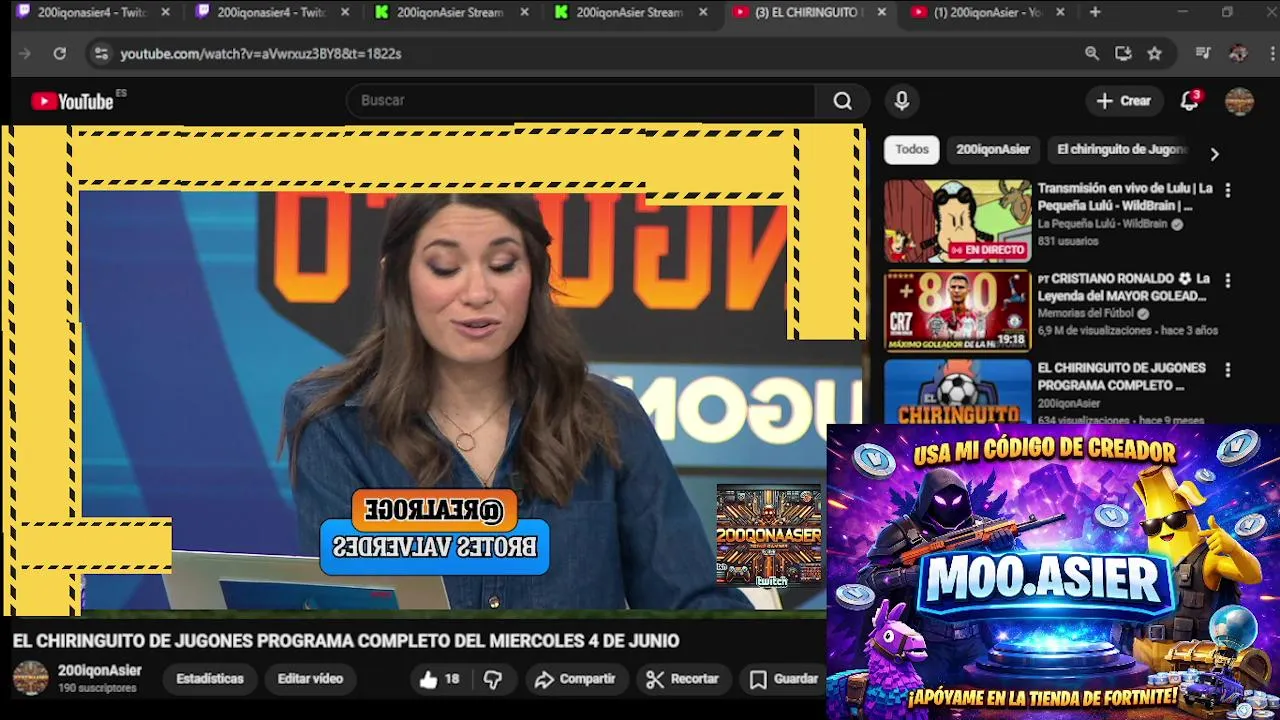
Task: Close the '(1) 200iqonAsier - Yo' tab
Action: (x=1060, y=12)
